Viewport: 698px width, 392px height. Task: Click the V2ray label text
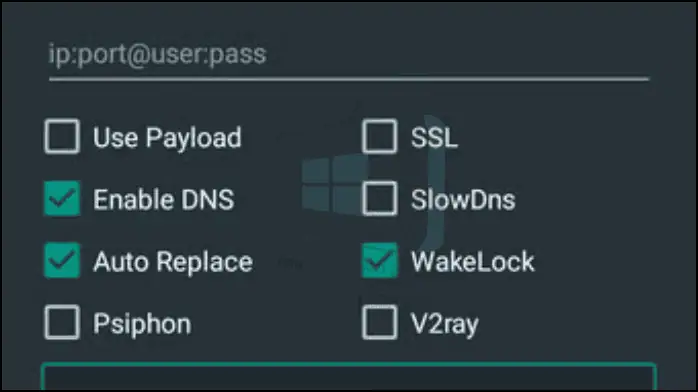click(445, 324)
